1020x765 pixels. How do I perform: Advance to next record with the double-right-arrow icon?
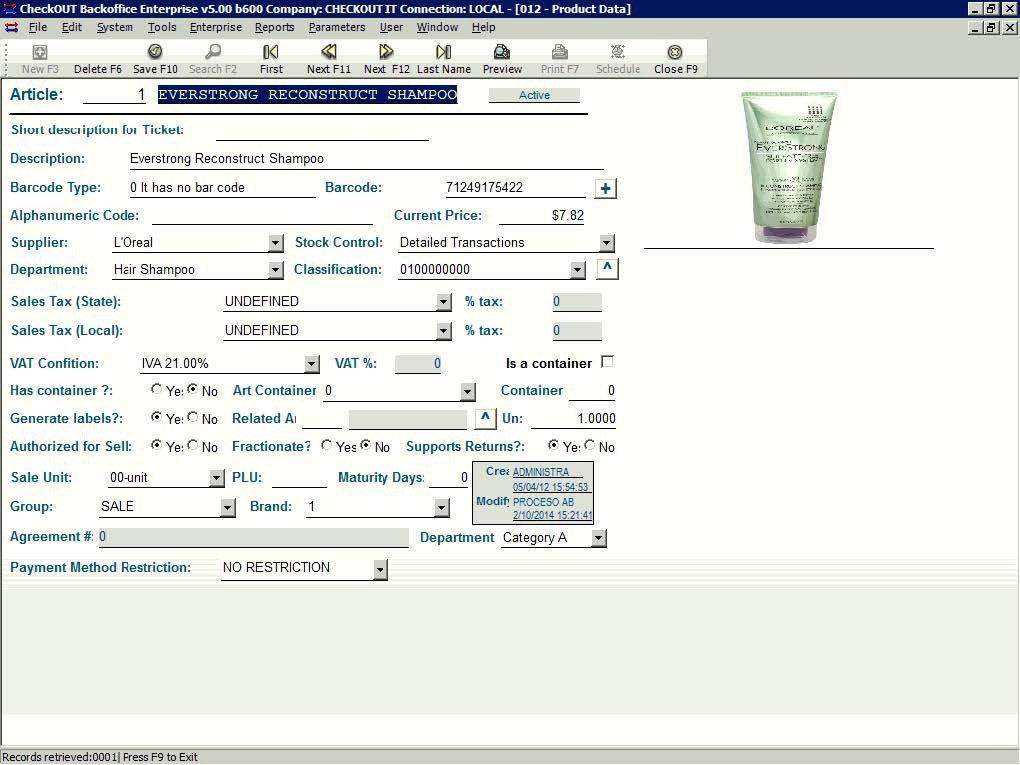pos(386,52)
